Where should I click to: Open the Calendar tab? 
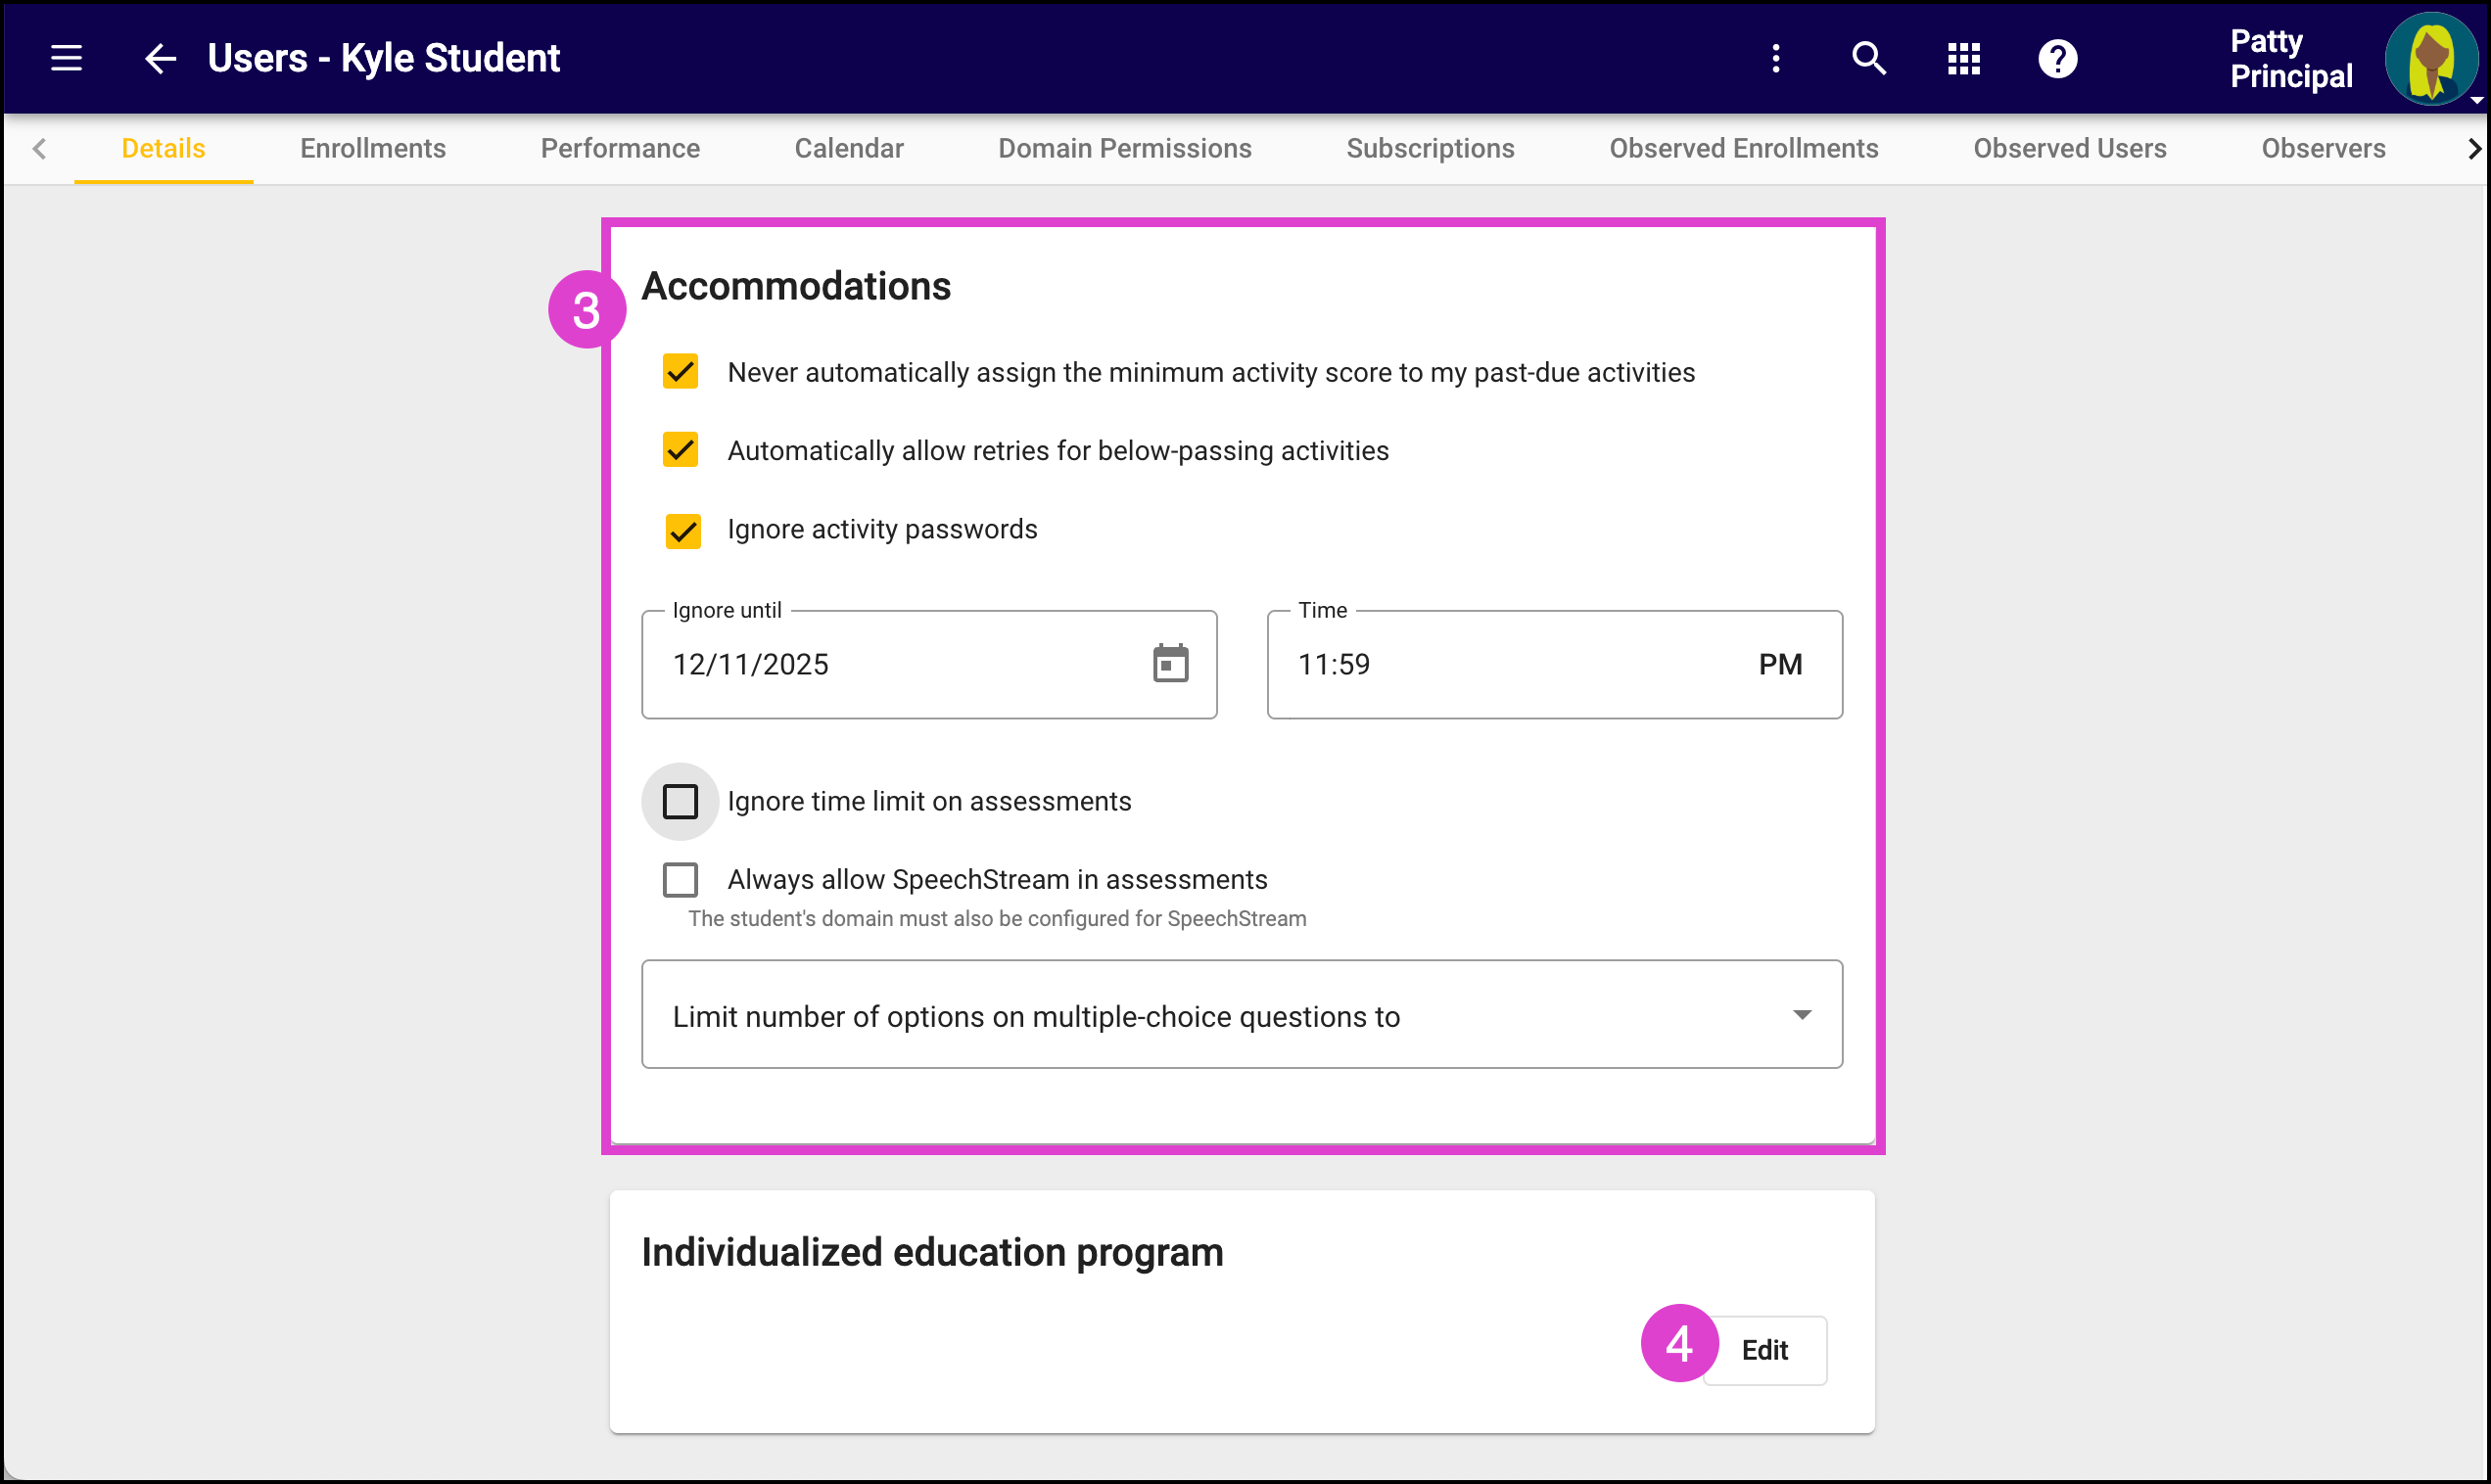849,148
